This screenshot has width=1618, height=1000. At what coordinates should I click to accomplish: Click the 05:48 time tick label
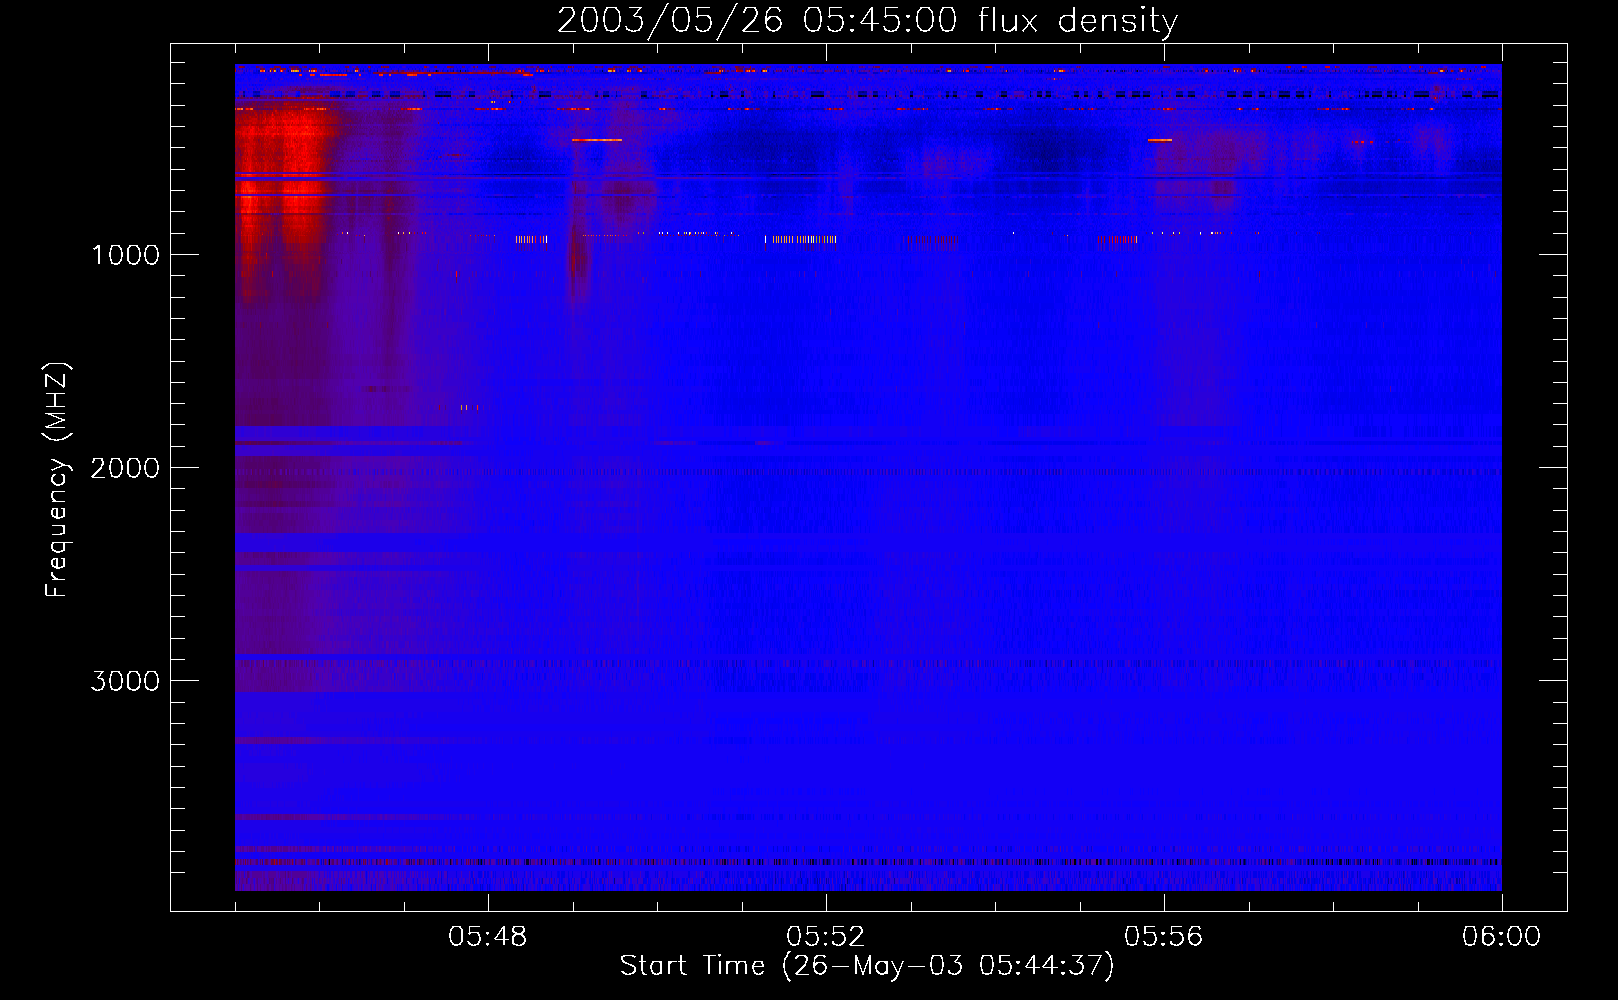tap(488, 937)
